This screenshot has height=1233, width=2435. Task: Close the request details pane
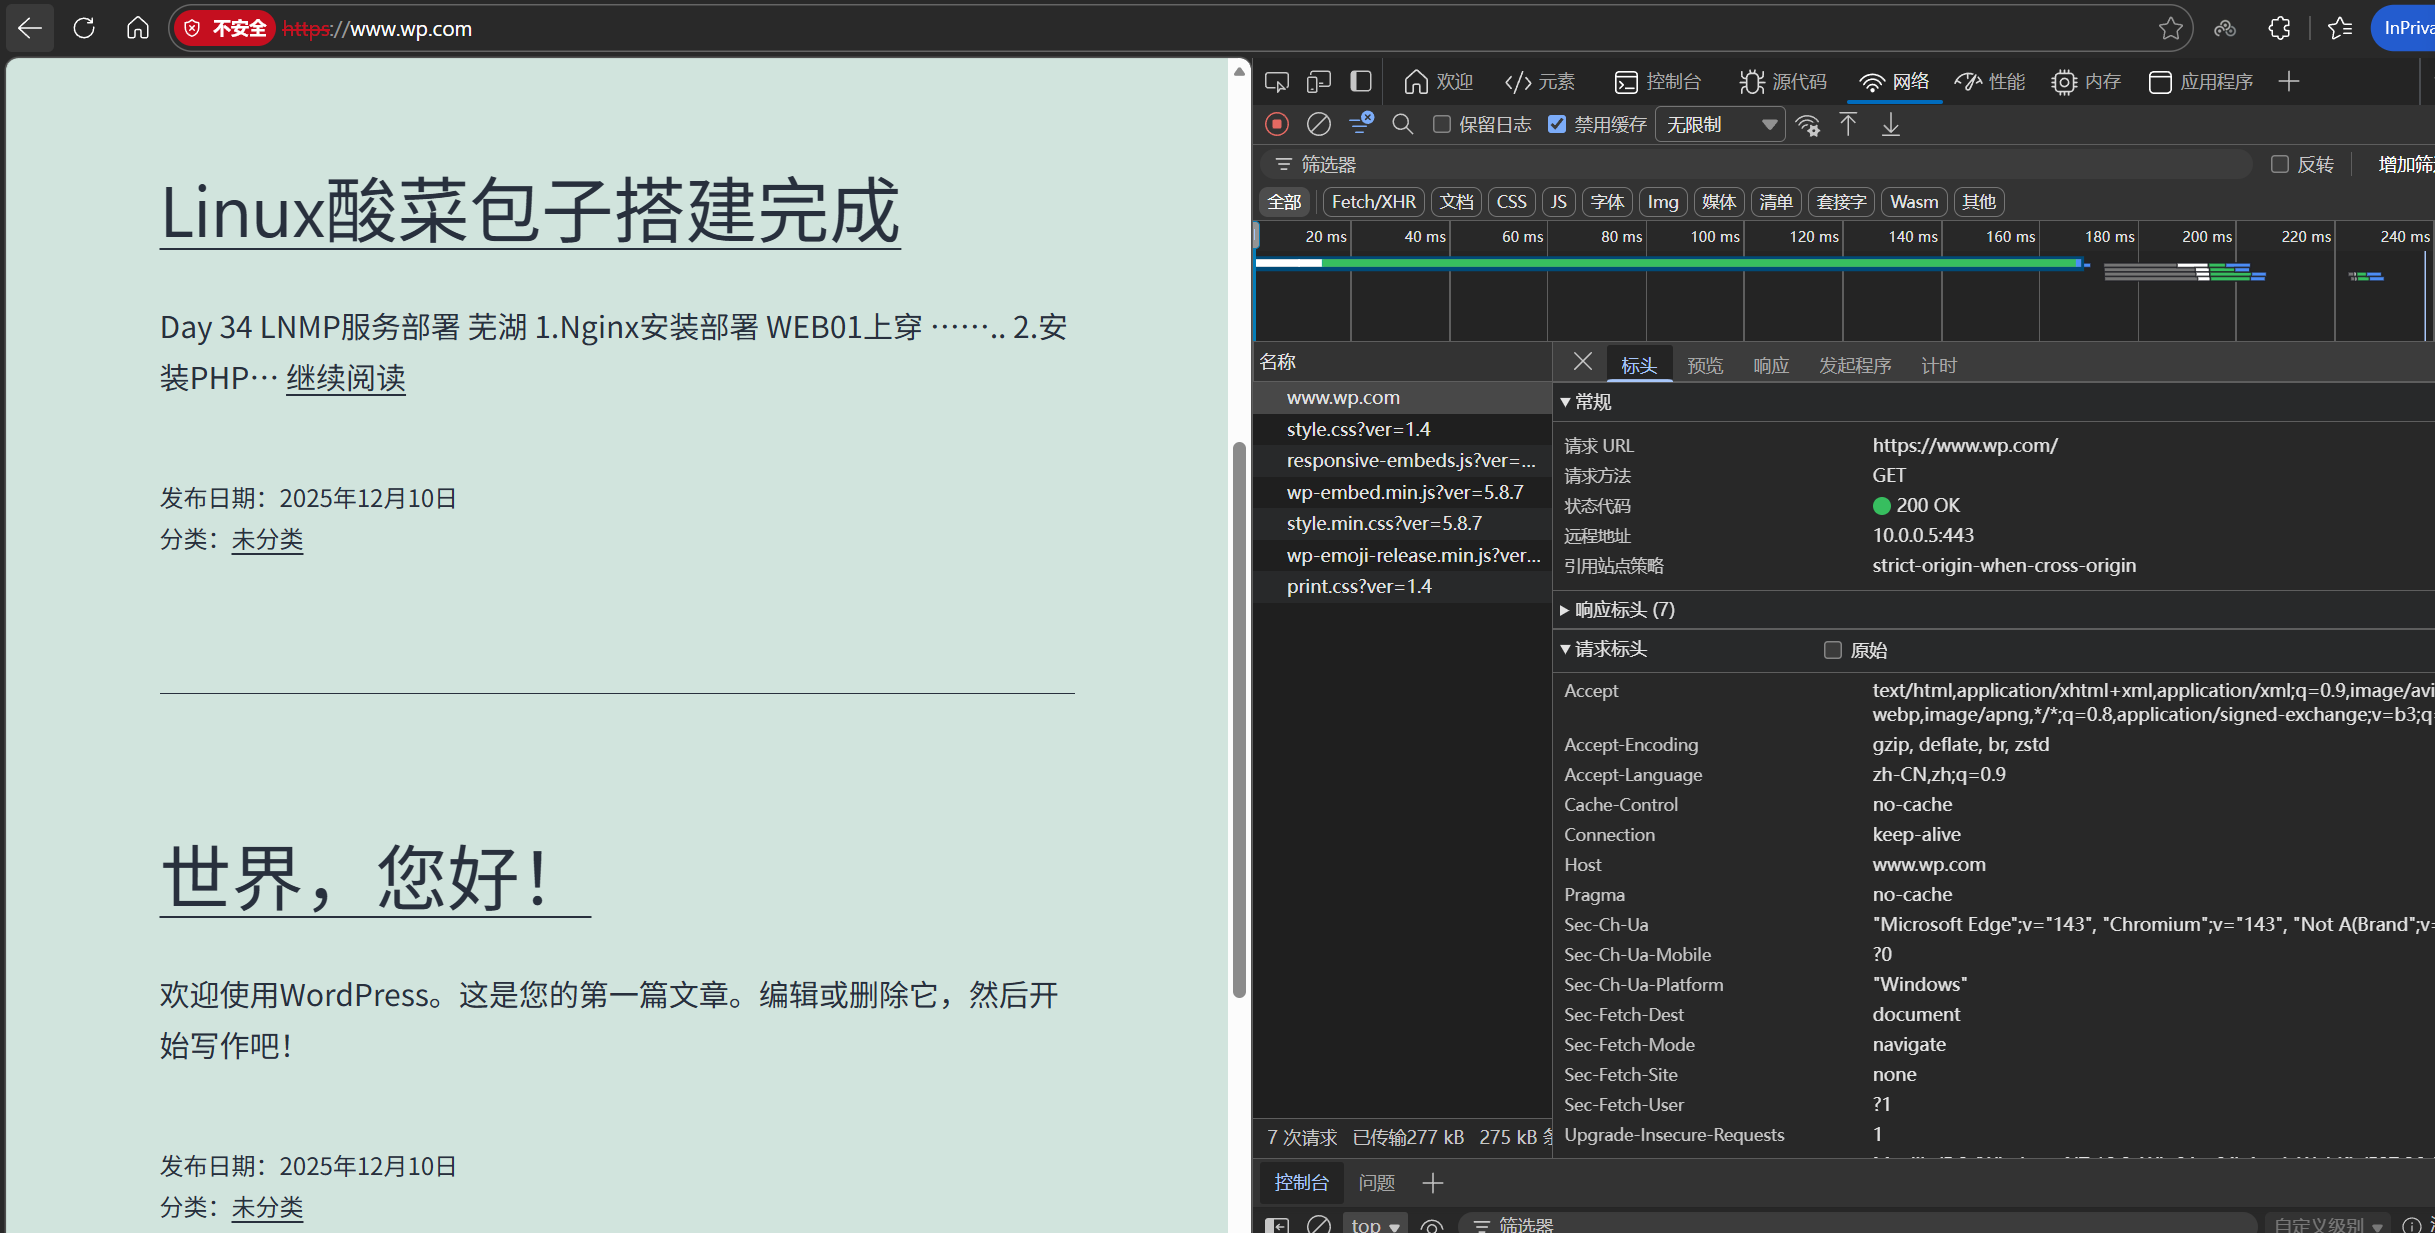[x=1582, y=362]
